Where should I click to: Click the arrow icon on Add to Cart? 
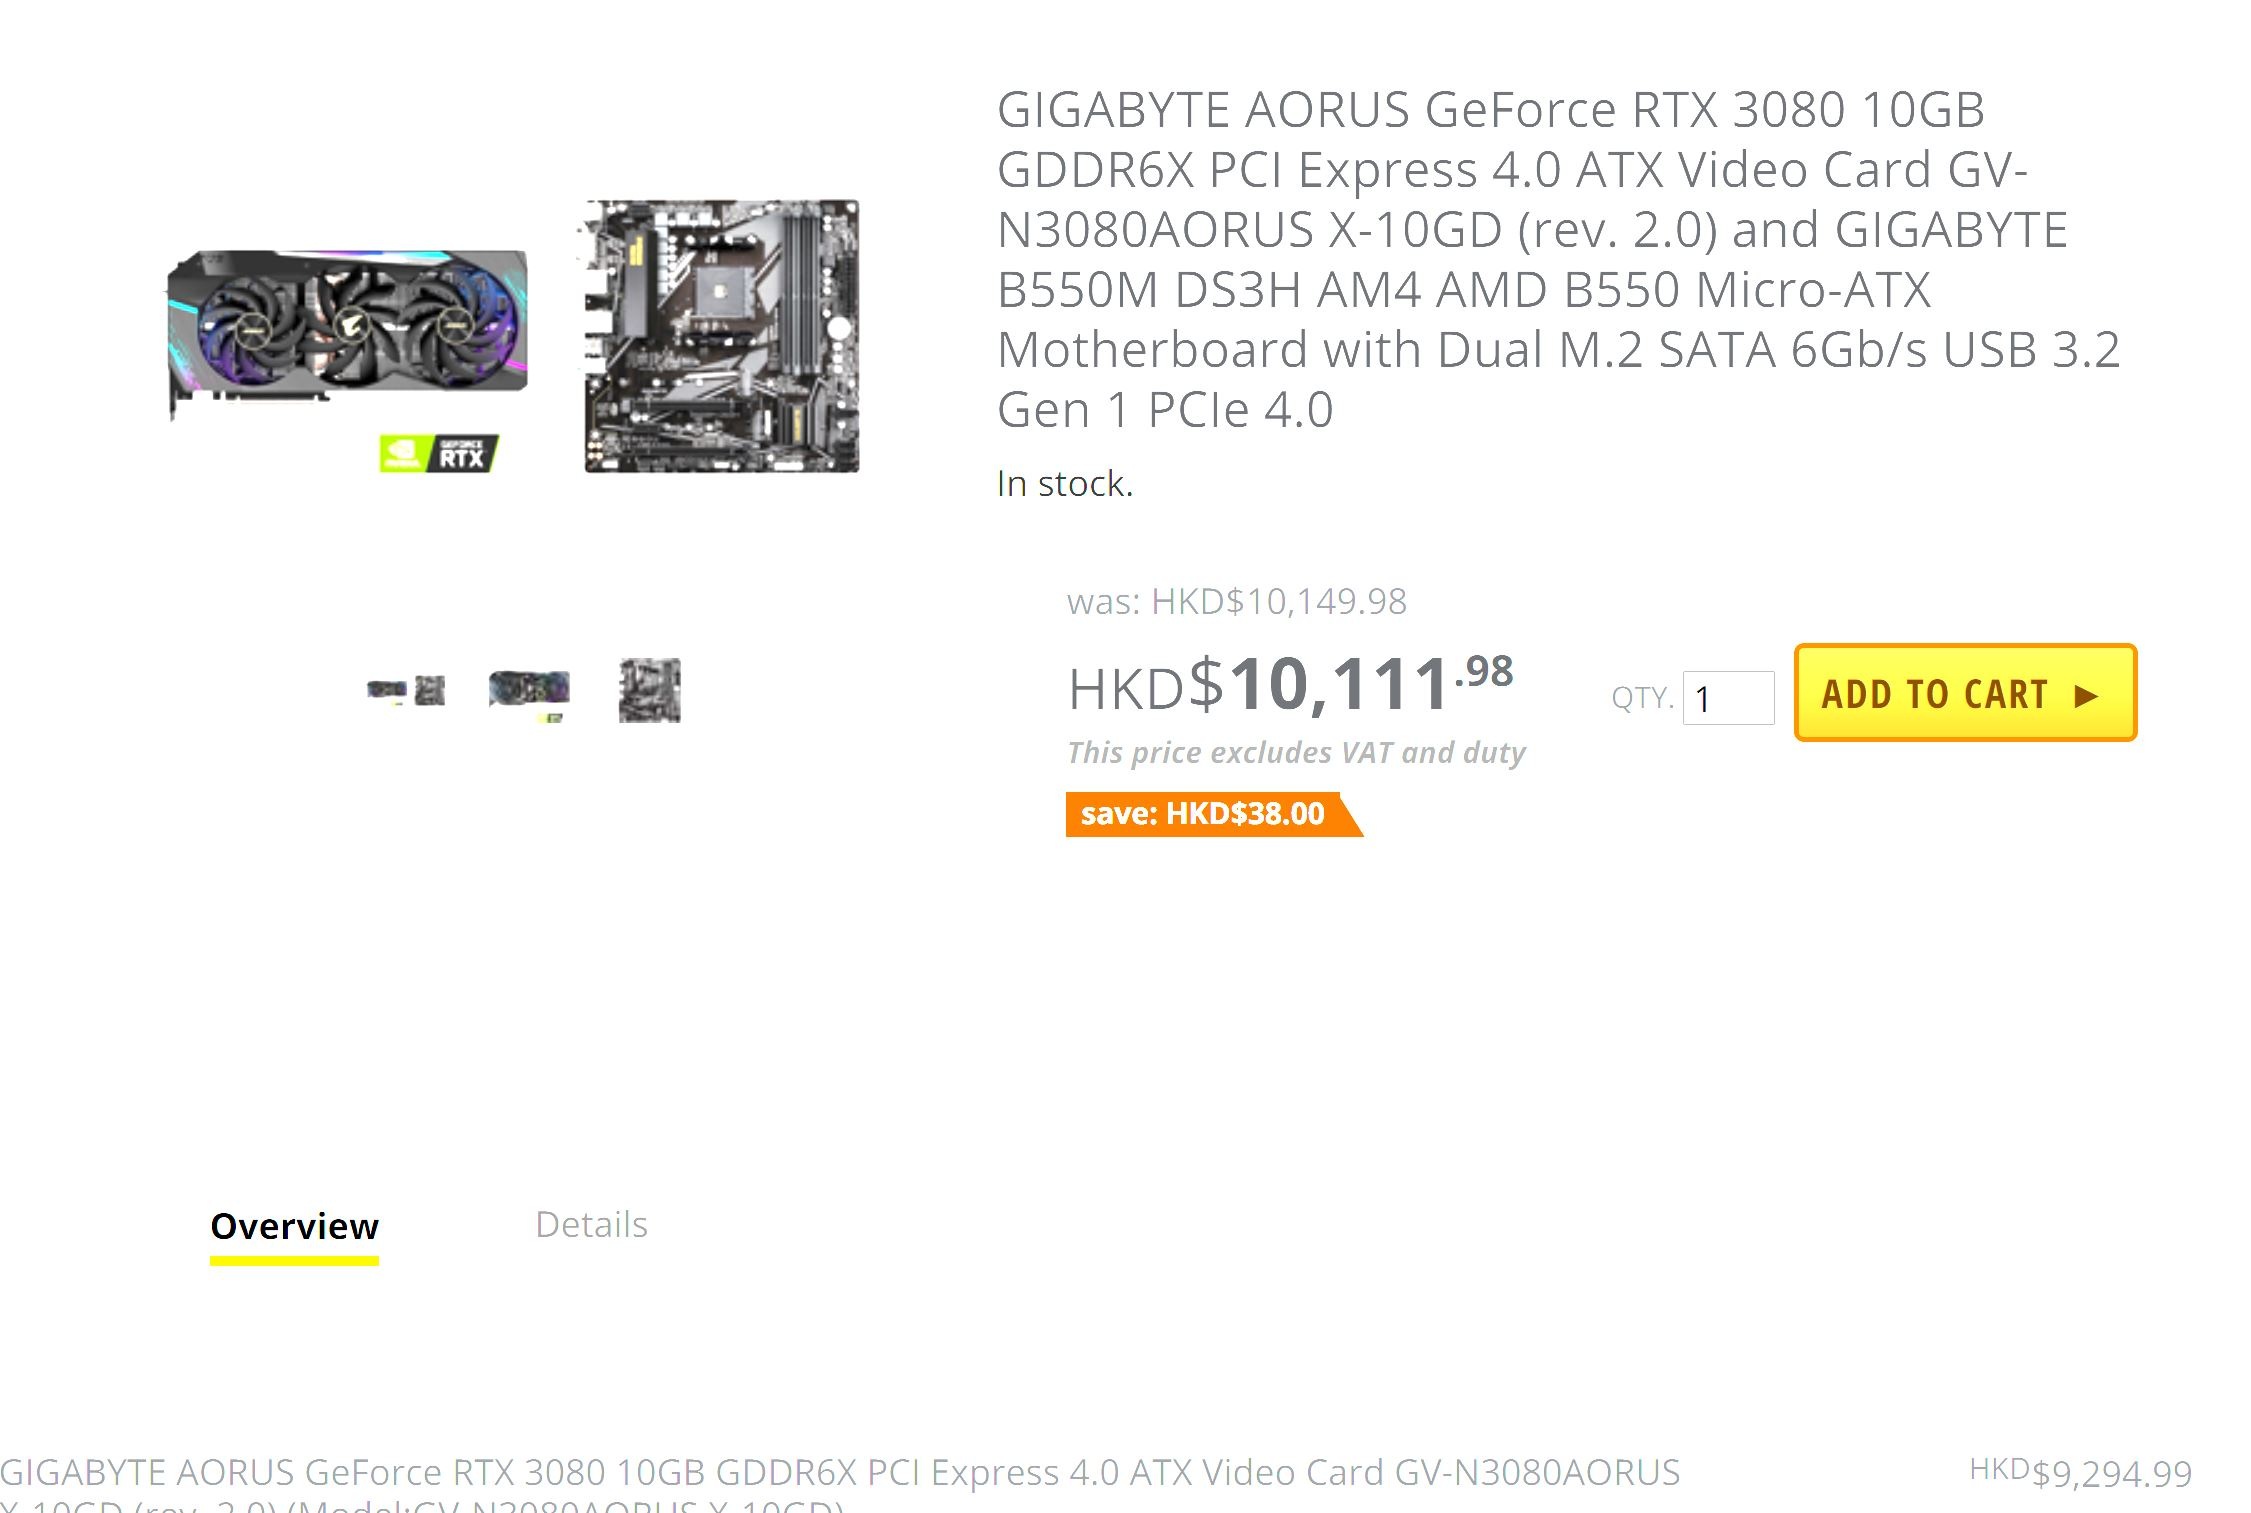coord(2086,695)
